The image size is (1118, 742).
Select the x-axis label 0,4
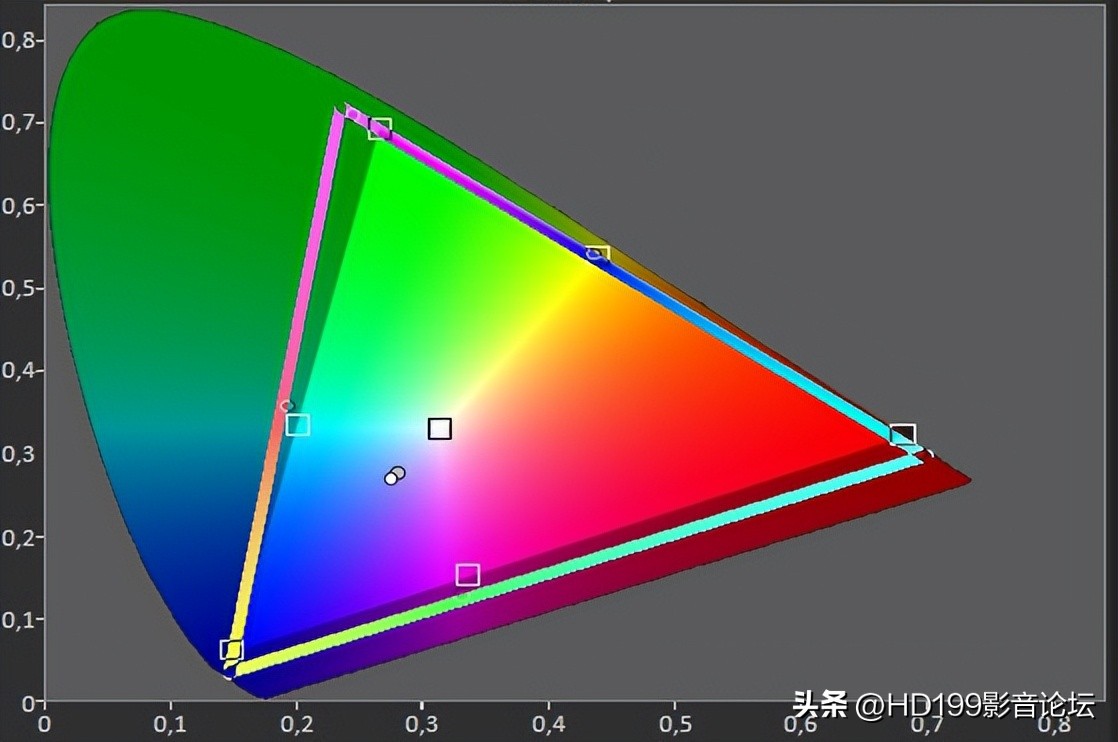[549, 725]
